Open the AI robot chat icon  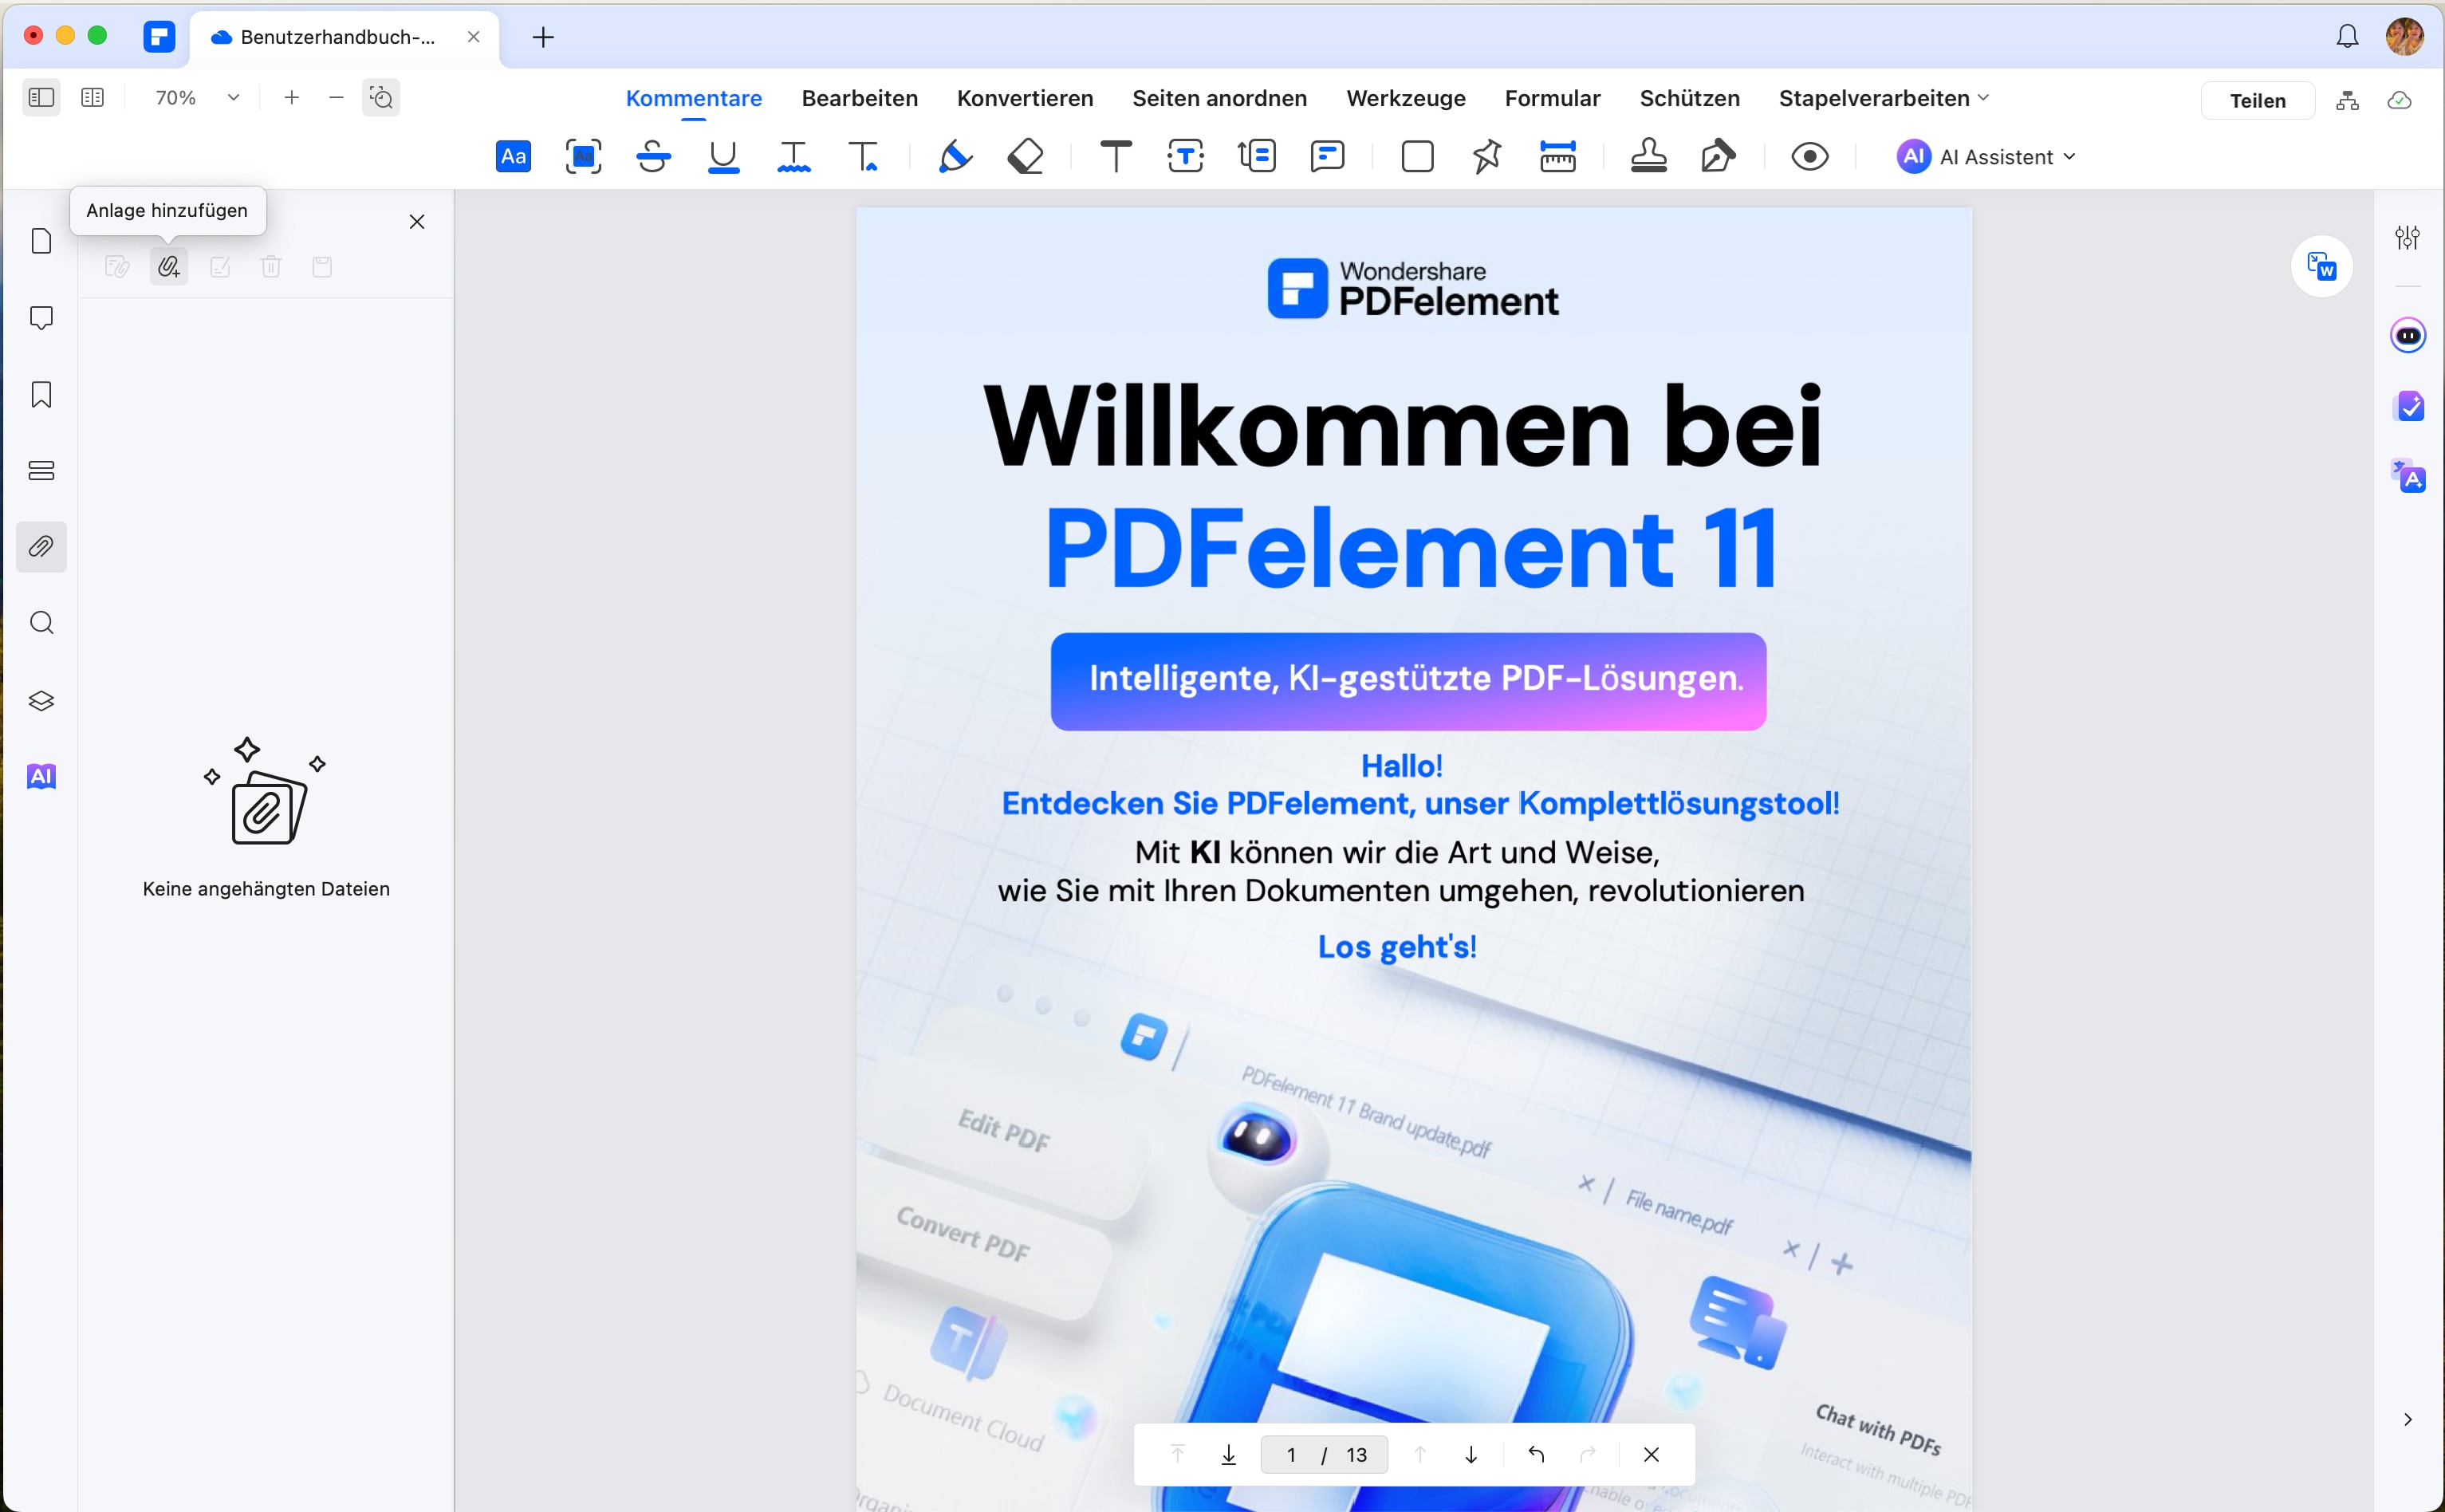point(2408,335)
